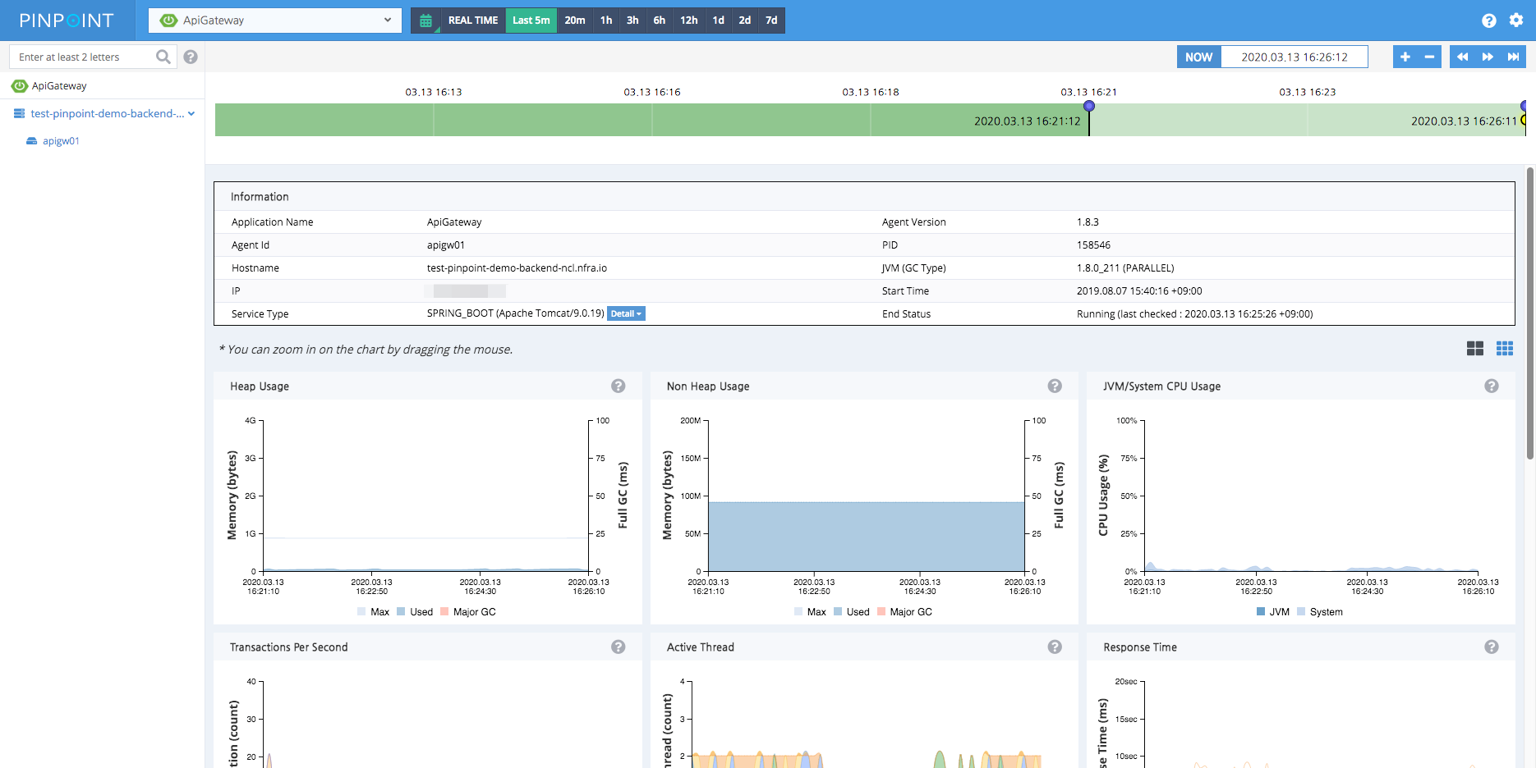The height and width of the screenshot is (768, 1536).
Task: Click the NOW button
Action: (x=1199, y=57)
